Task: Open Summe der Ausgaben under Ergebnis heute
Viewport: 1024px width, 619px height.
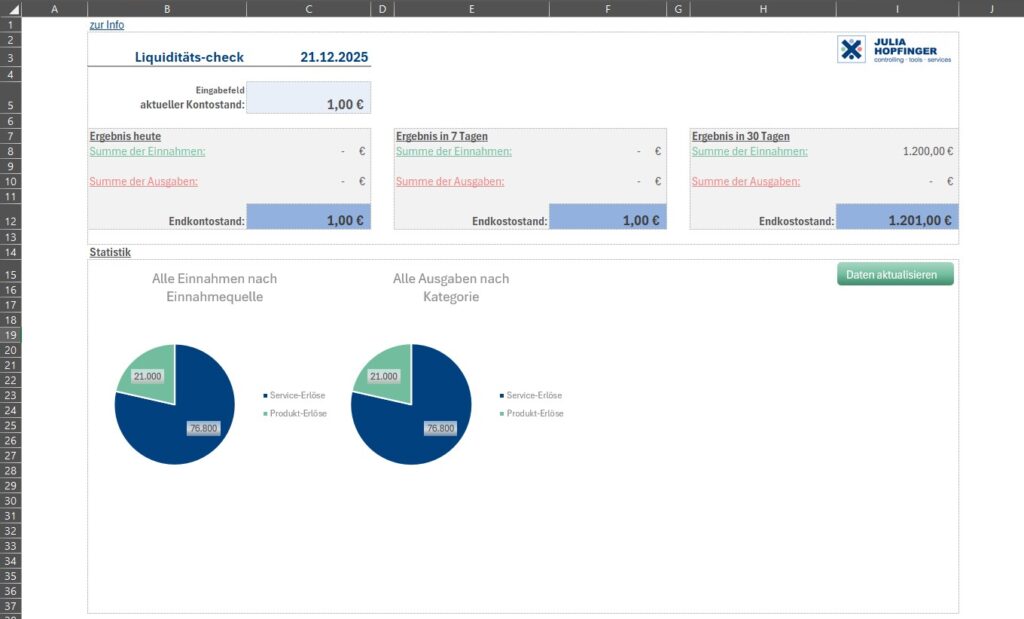Action: (143, 181)
